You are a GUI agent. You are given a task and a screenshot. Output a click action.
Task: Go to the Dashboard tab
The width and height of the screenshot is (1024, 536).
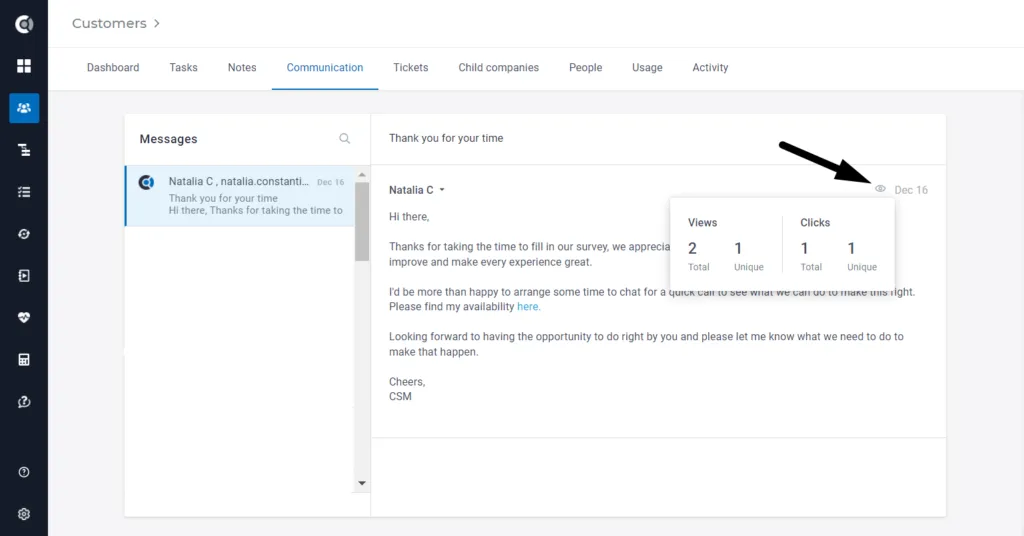pos(113,67)
